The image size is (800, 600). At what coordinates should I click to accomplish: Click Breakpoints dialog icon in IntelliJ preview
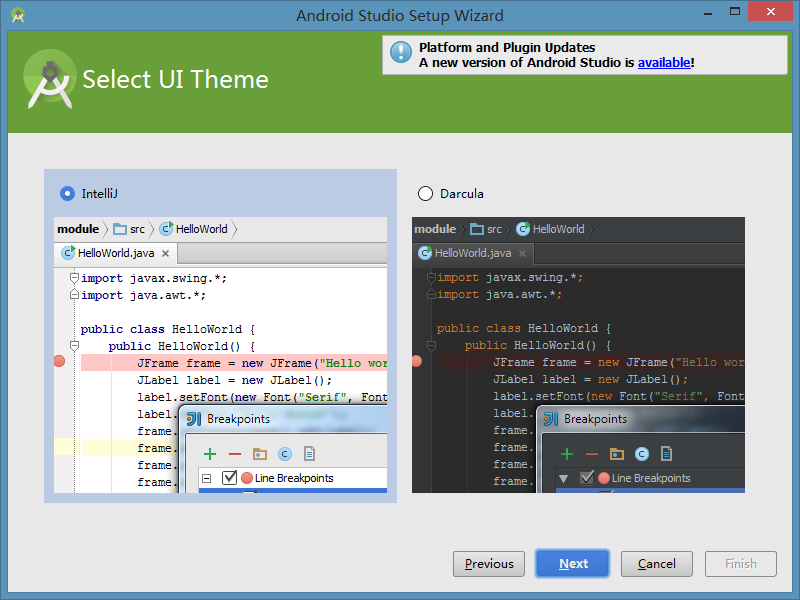click(x=194, y=419)
